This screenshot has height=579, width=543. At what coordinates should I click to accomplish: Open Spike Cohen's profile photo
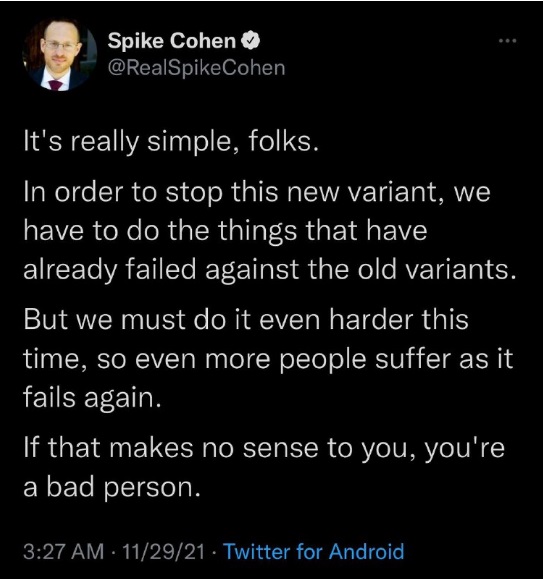59,54
